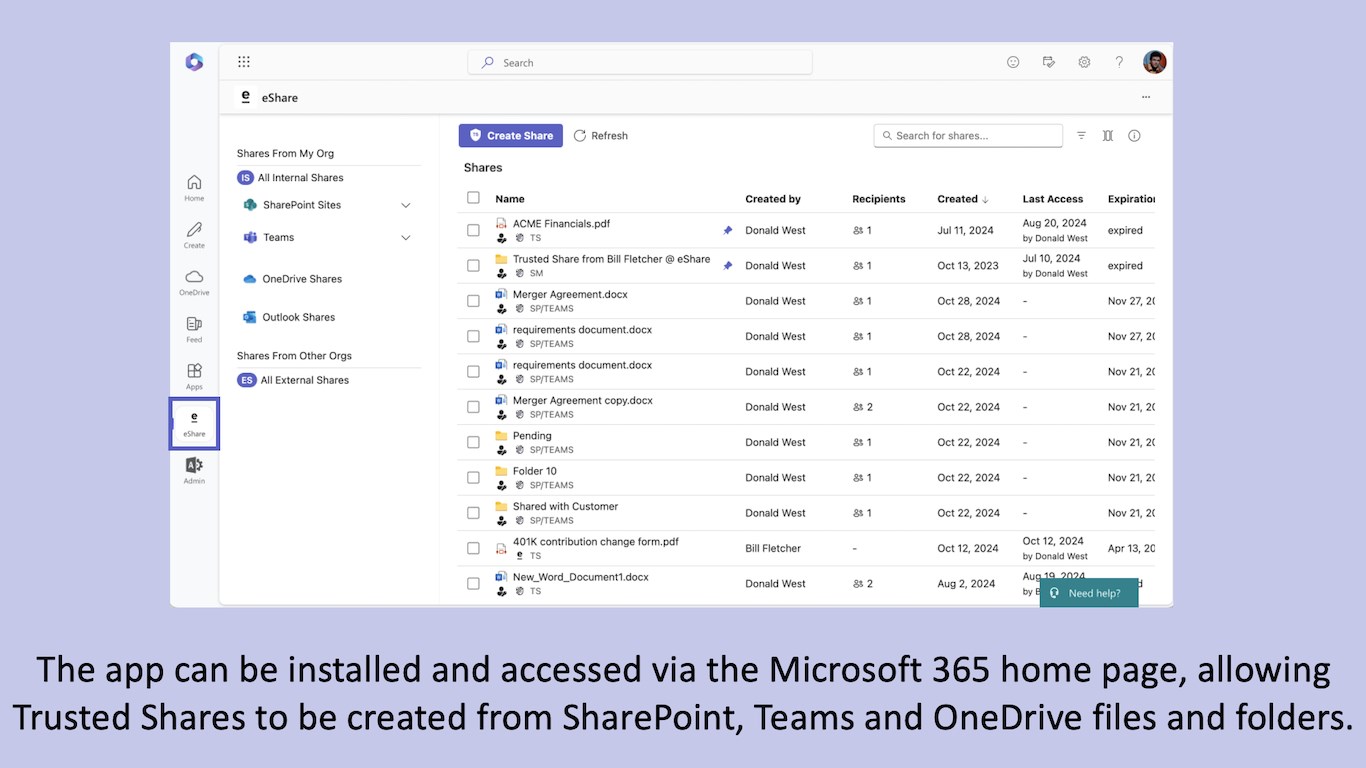Select All External Shares
This screenshot has width=1366, height=768.
(293, 380)
